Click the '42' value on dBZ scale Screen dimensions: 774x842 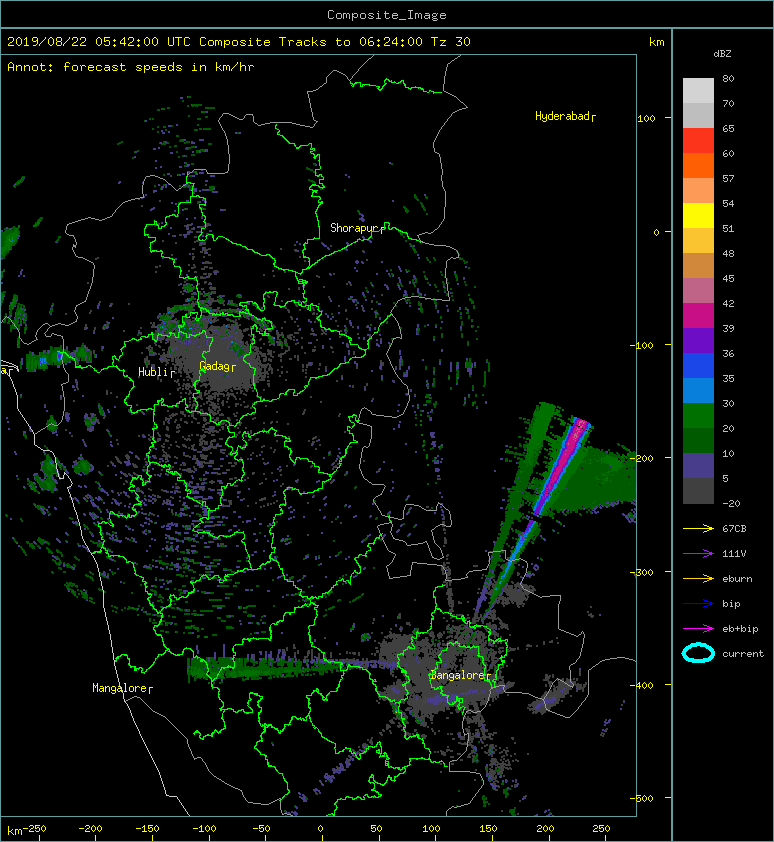(x=728, y=303)
